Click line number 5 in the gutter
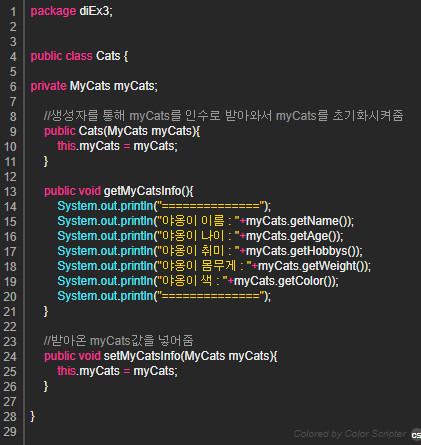This screenshot has height=445, width=421. [13, 72]
